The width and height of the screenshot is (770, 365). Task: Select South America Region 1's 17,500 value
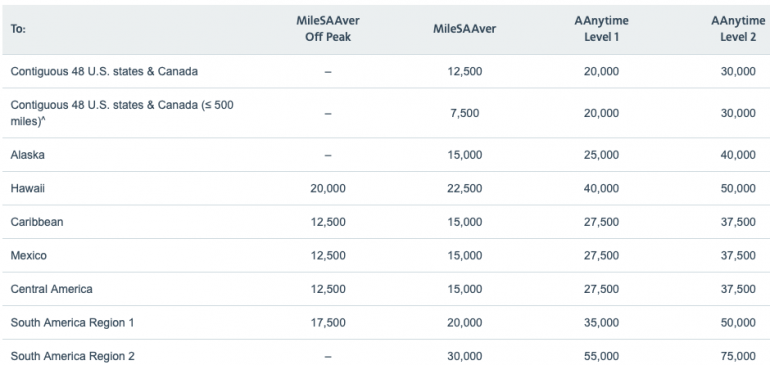pos(328,323)
